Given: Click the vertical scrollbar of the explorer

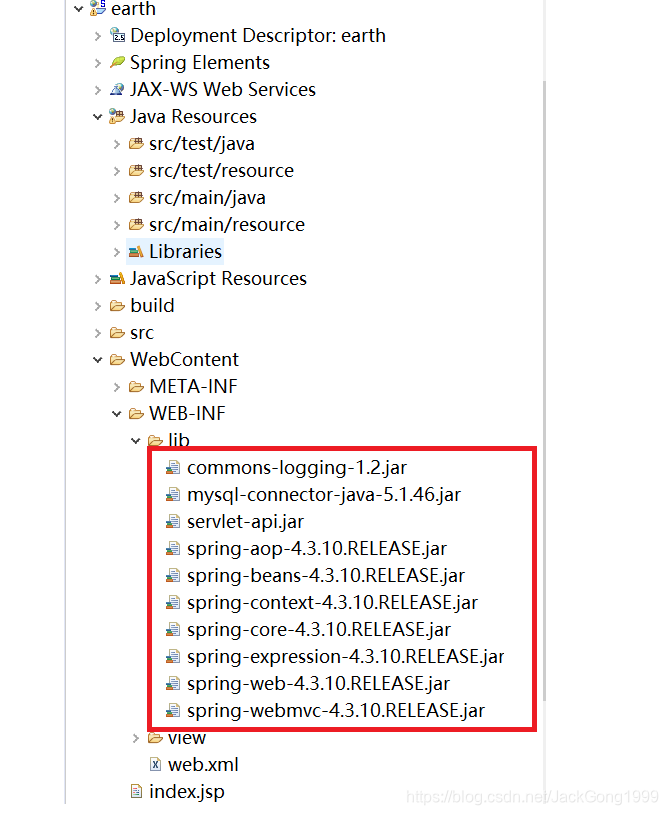Looking at the screenshot, I should (x=544, y=390).
